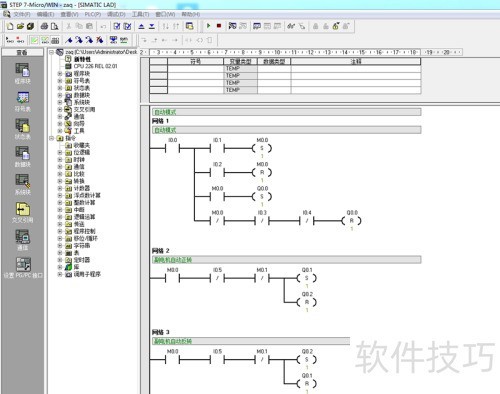500x394 pixels.
Task: Open the 工具(T) menu
Action: 140,14
